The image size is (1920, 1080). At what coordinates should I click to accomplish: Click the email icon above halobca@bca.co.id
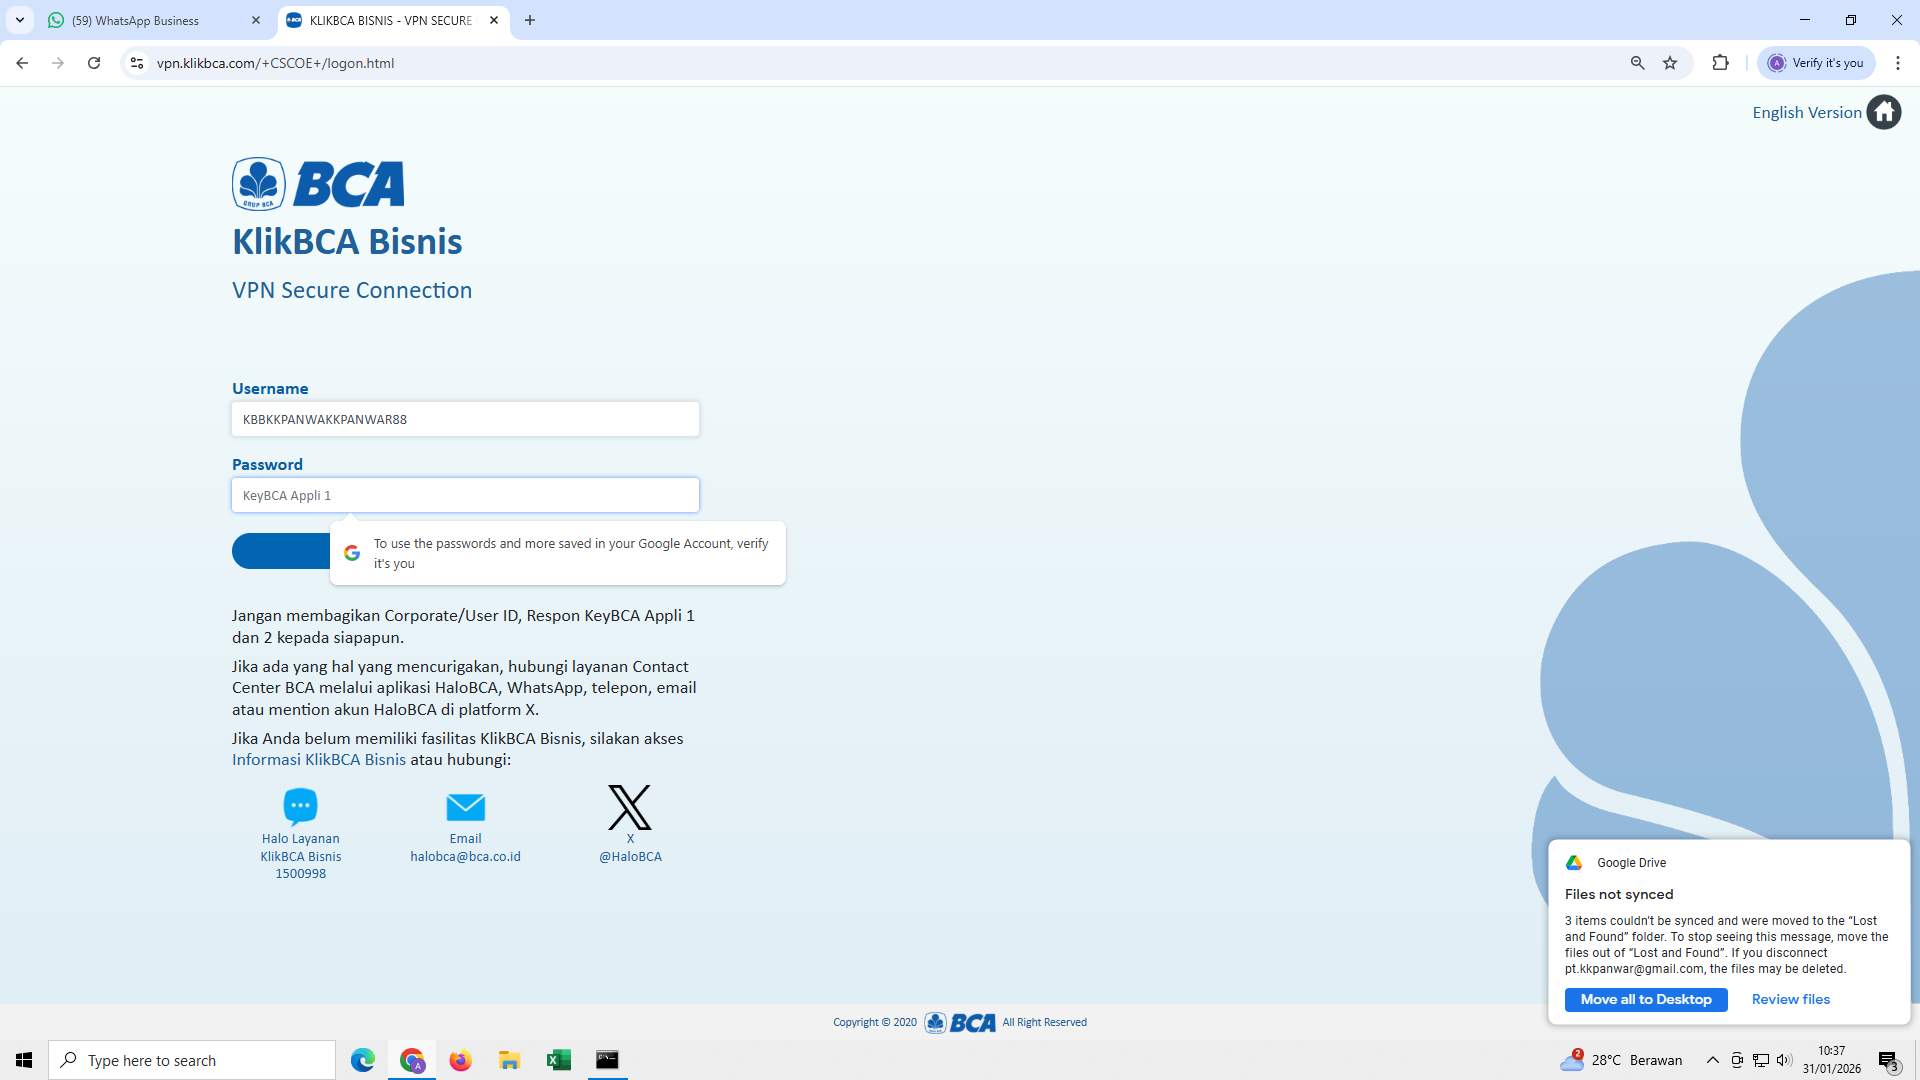(x=465, y=807)
